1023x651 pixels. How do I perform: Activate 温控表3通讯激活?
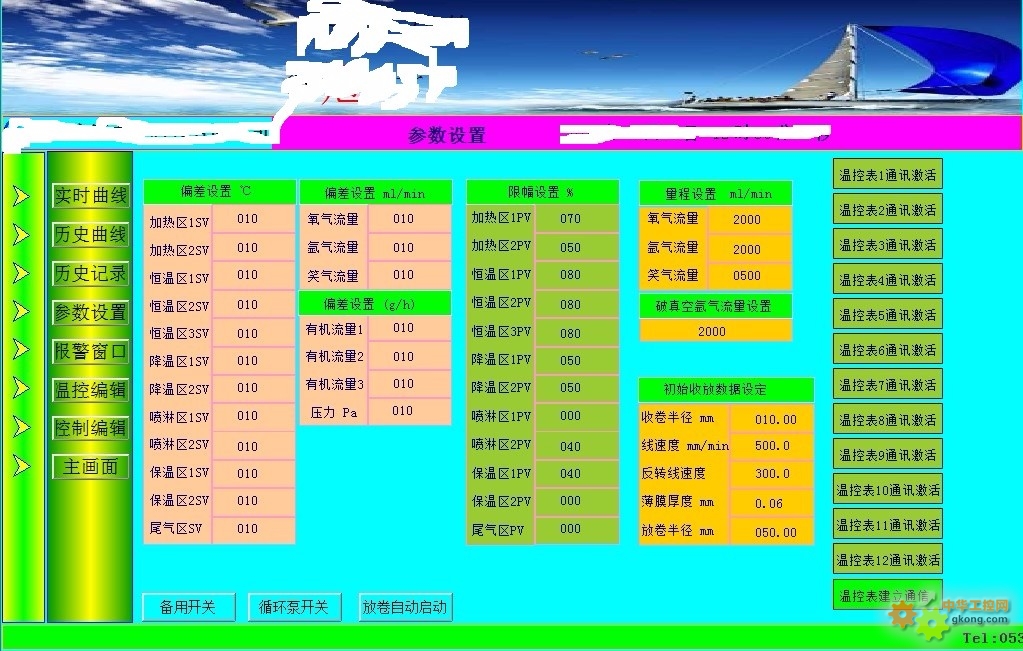pos(887,245)
